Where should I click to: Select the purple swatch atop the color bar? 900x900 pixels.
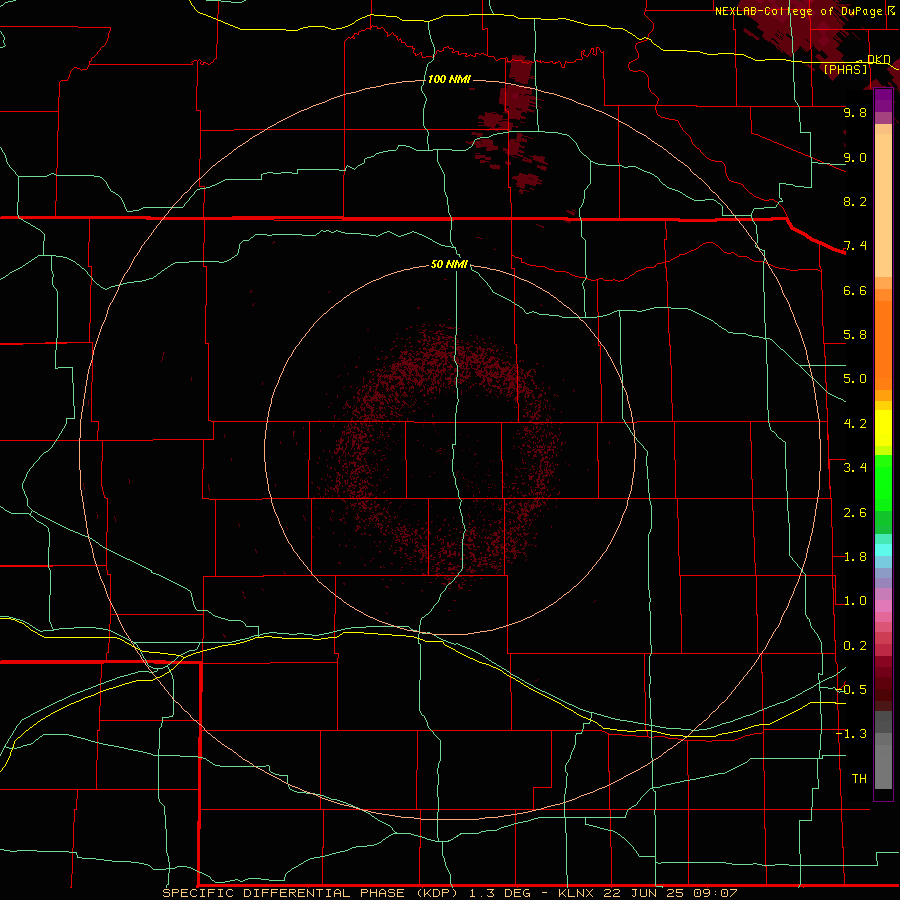point(883,100)
